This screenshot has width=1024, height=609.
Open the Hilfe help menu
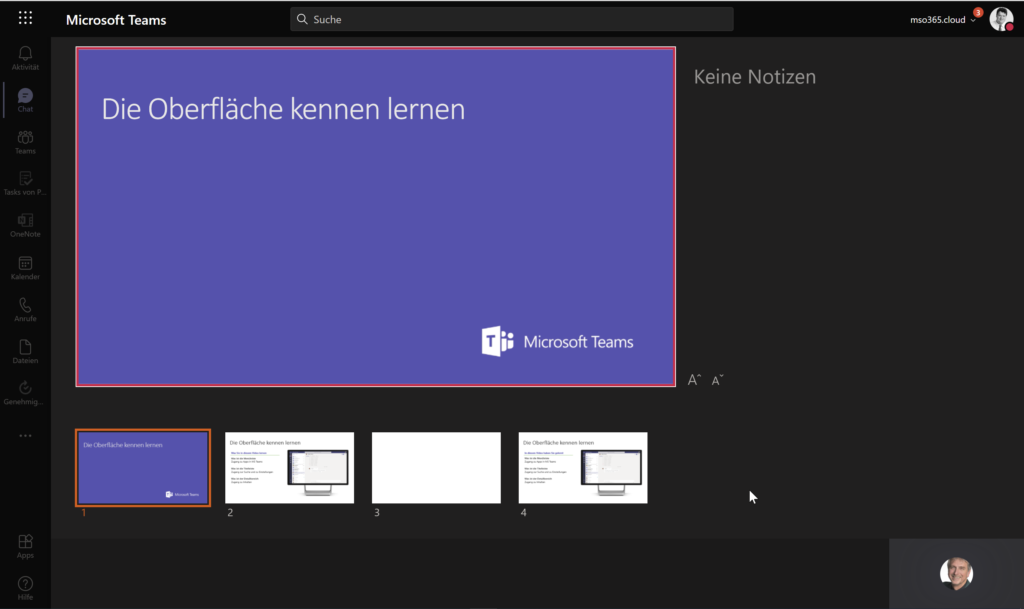click(x=25, y=588)
